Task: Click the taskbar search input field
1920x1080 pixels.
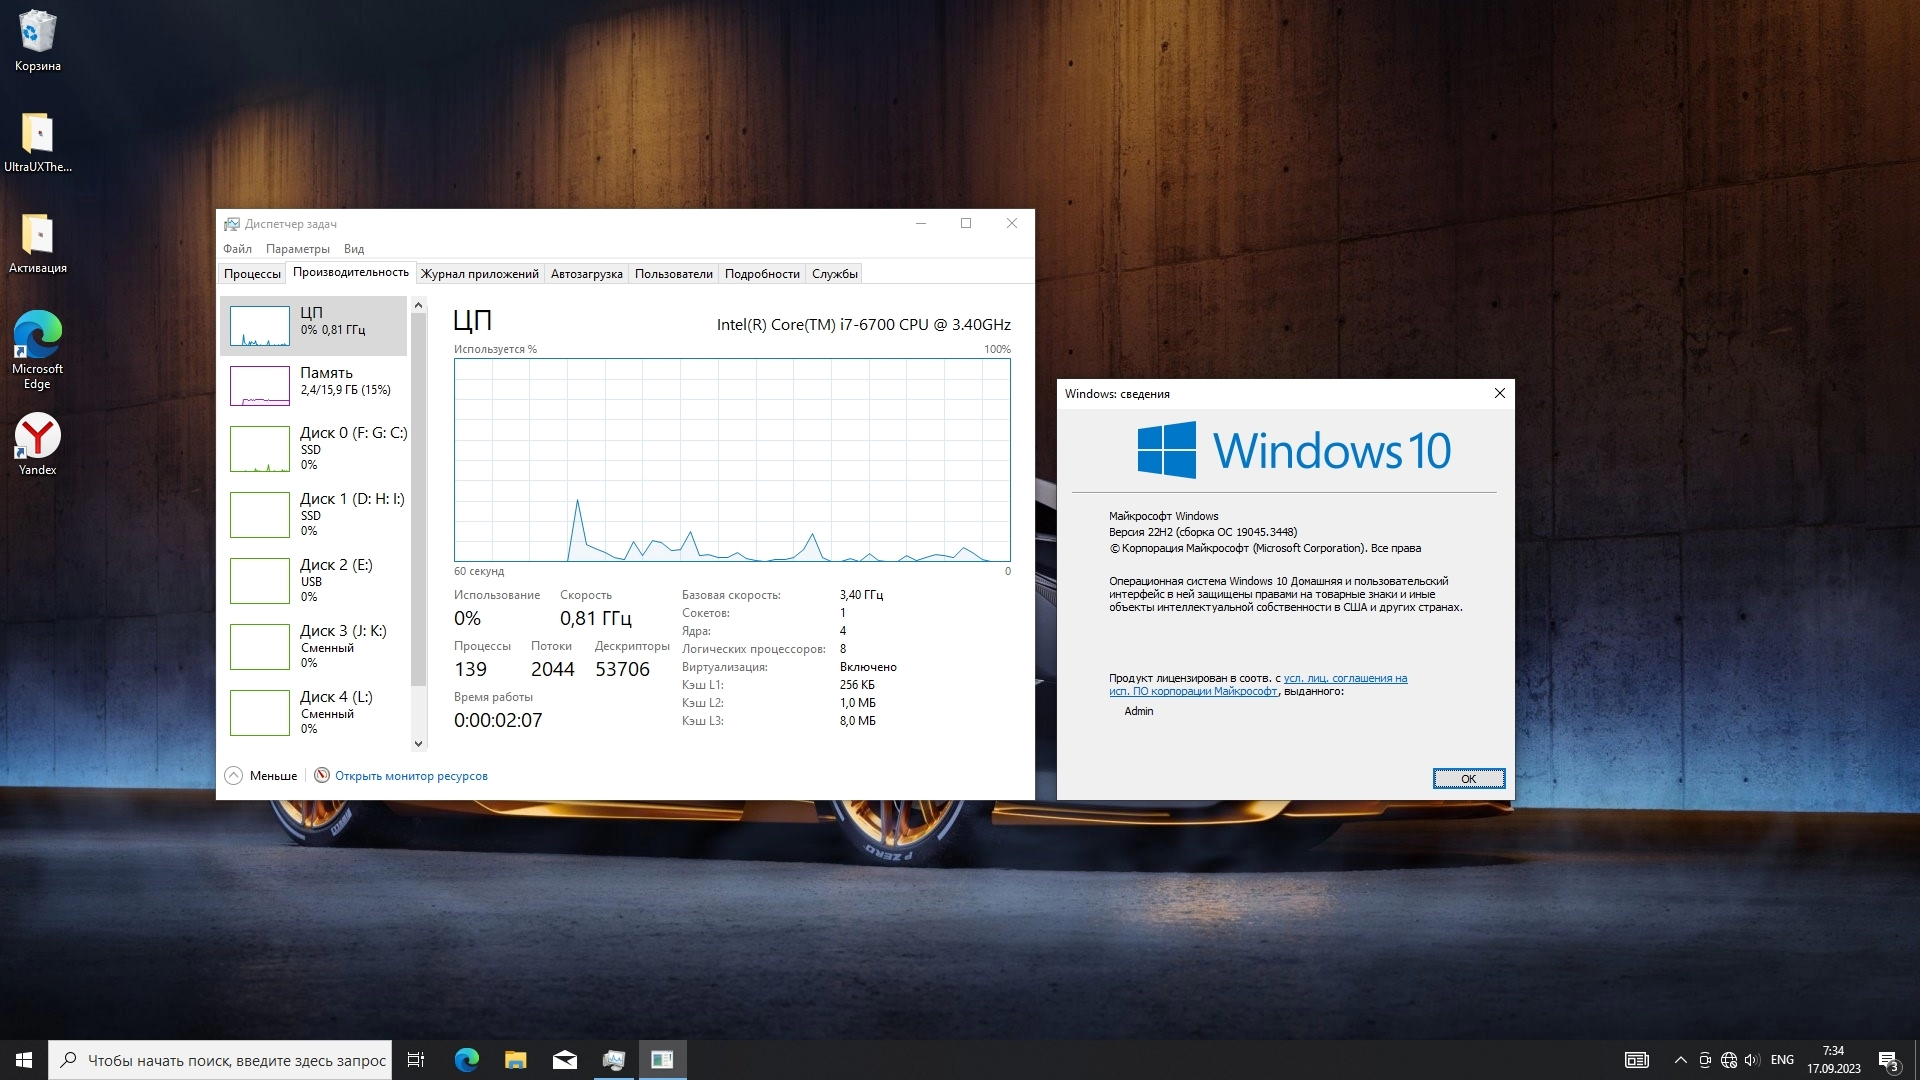Action: [235, 1060]
